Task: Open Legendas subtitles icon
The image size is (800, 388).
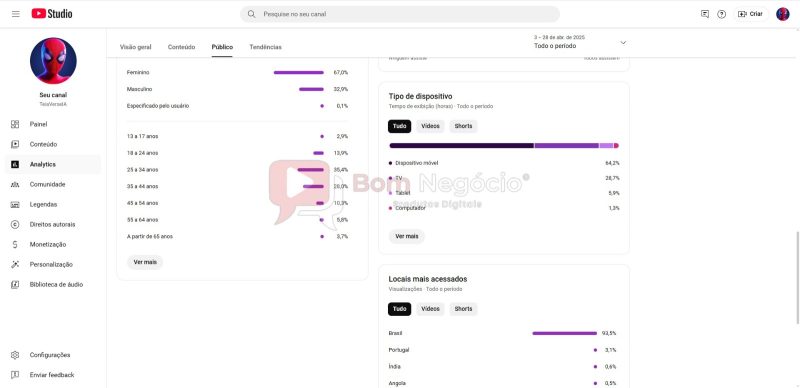Action: click(x=15, y=204)
